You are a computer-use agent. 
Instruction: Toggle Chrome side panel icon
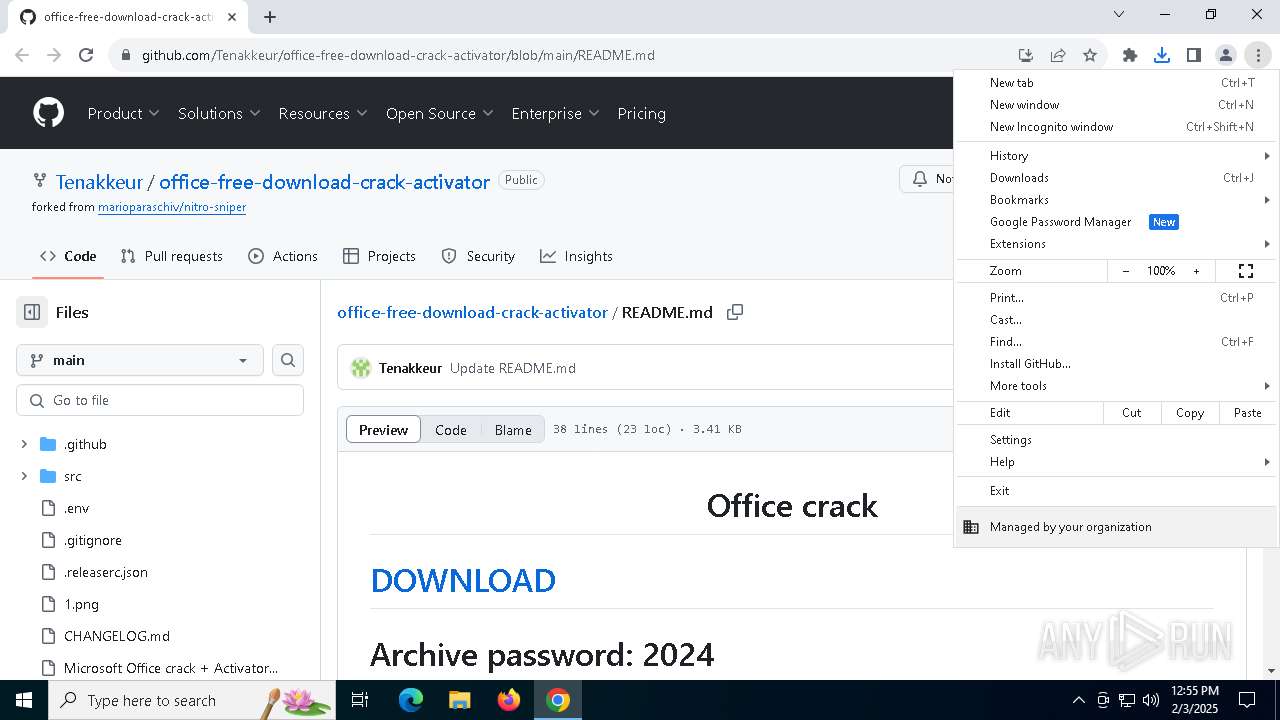pyautogui.click(x=1194, y=55)
